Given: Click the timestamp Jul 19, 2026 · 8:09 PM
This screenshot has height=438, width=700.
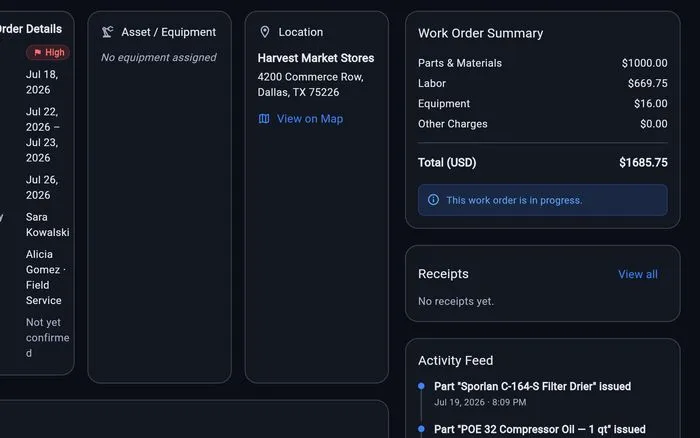Looking at the screenshot, I should pos(480,402).
